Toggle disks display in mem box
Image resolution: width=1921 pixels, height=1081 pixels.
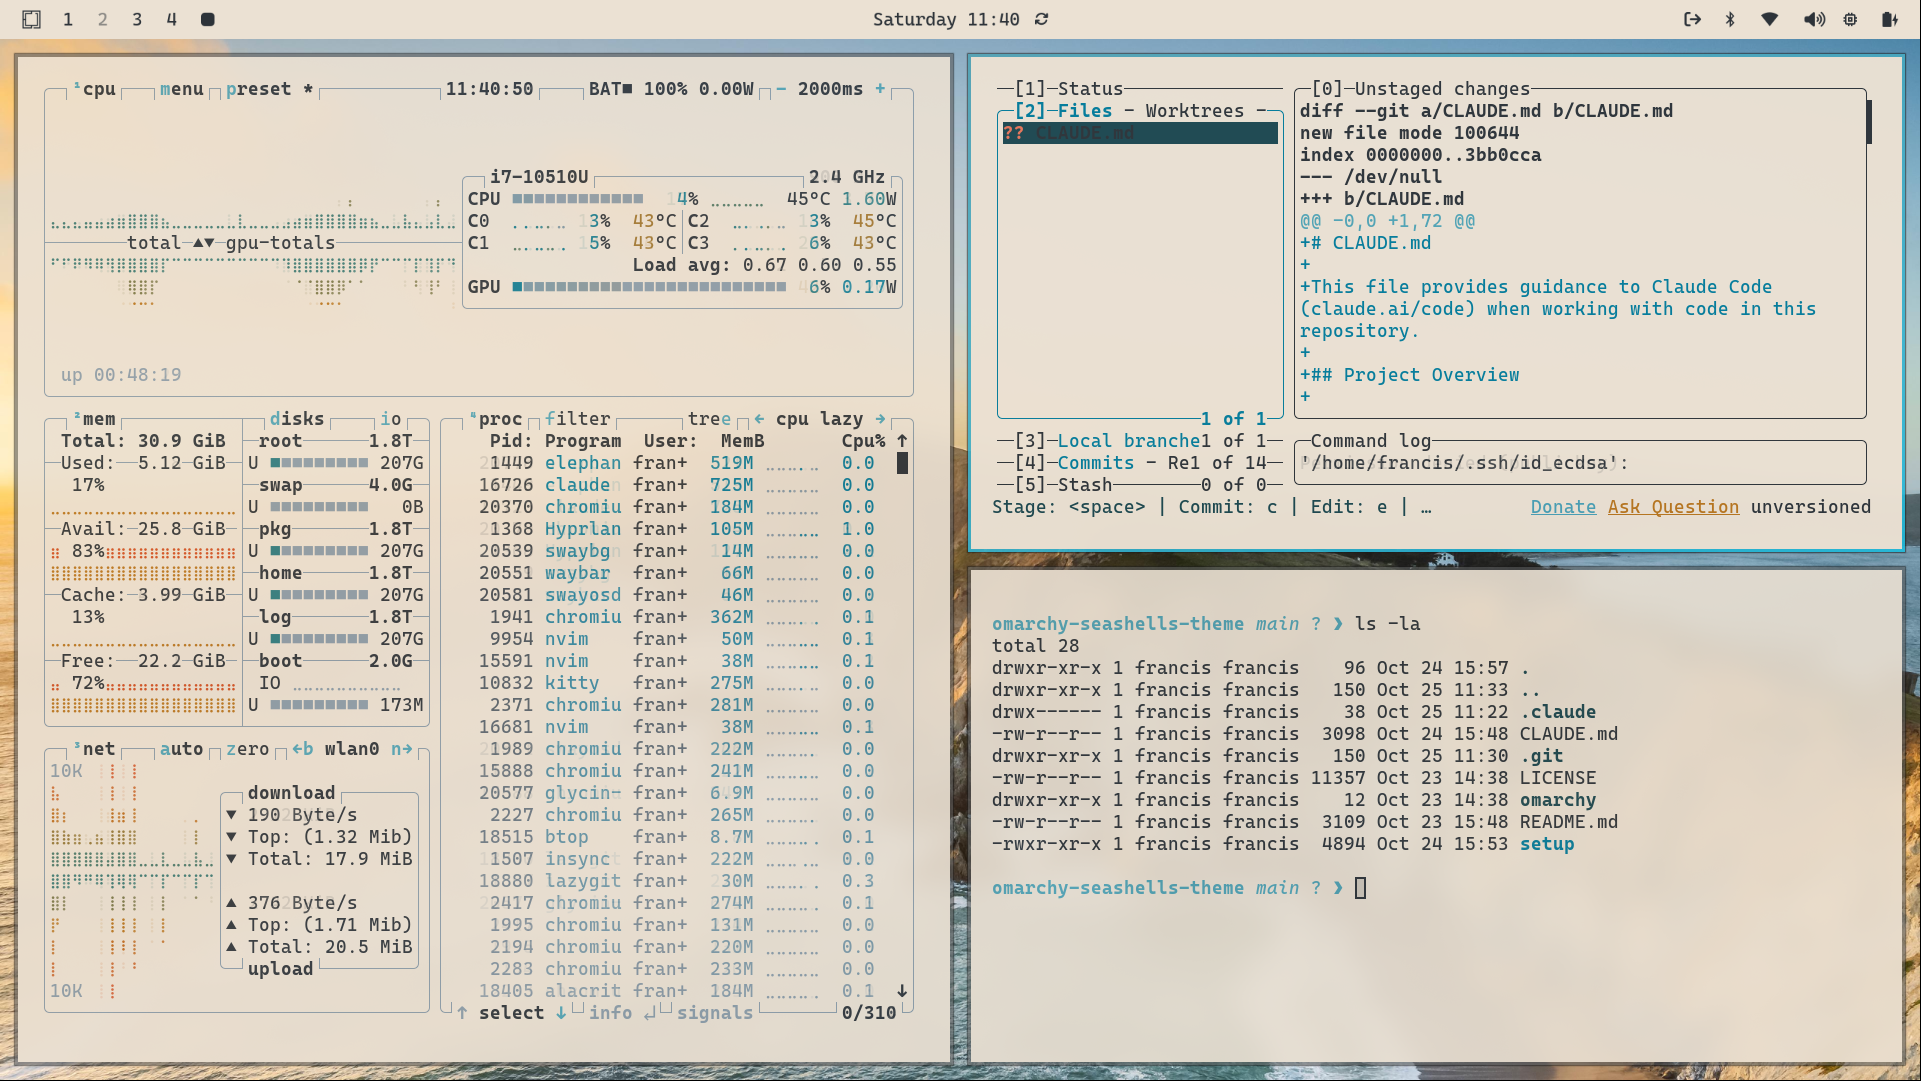coord(297,419)
